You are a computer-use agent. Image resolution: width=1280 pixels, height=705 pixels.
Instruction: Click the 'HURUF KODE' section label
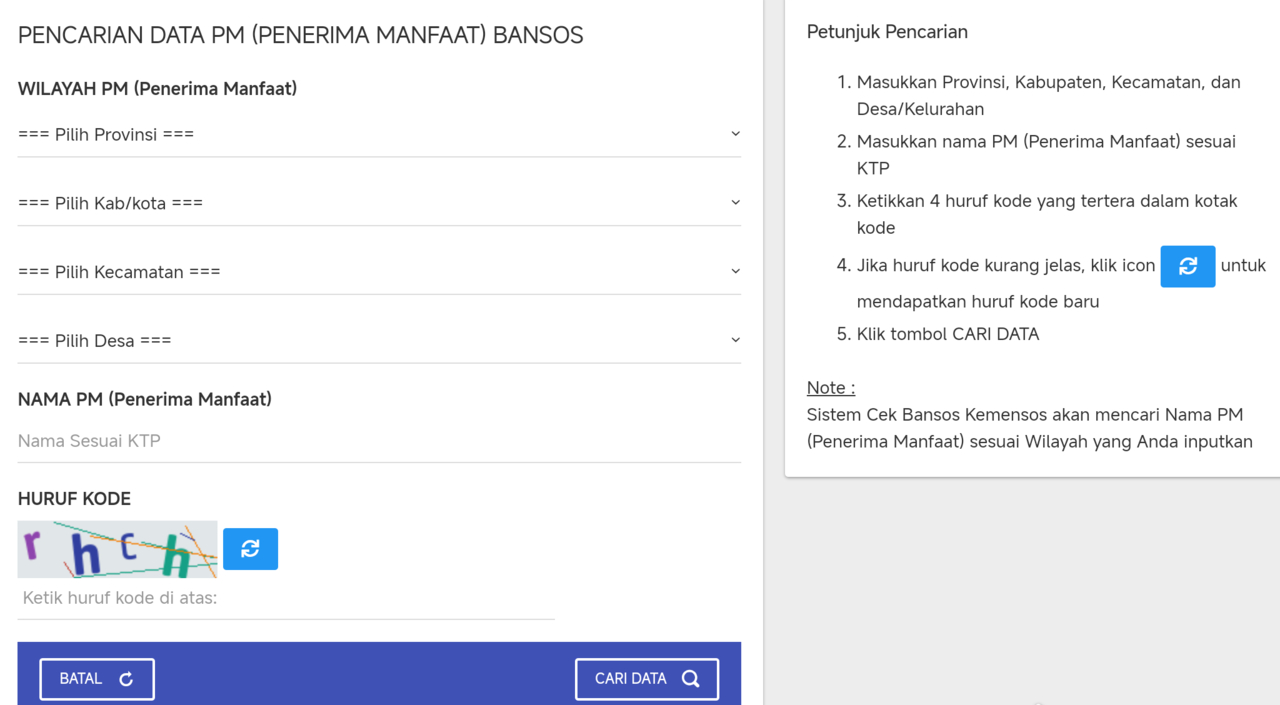[74, 499]
